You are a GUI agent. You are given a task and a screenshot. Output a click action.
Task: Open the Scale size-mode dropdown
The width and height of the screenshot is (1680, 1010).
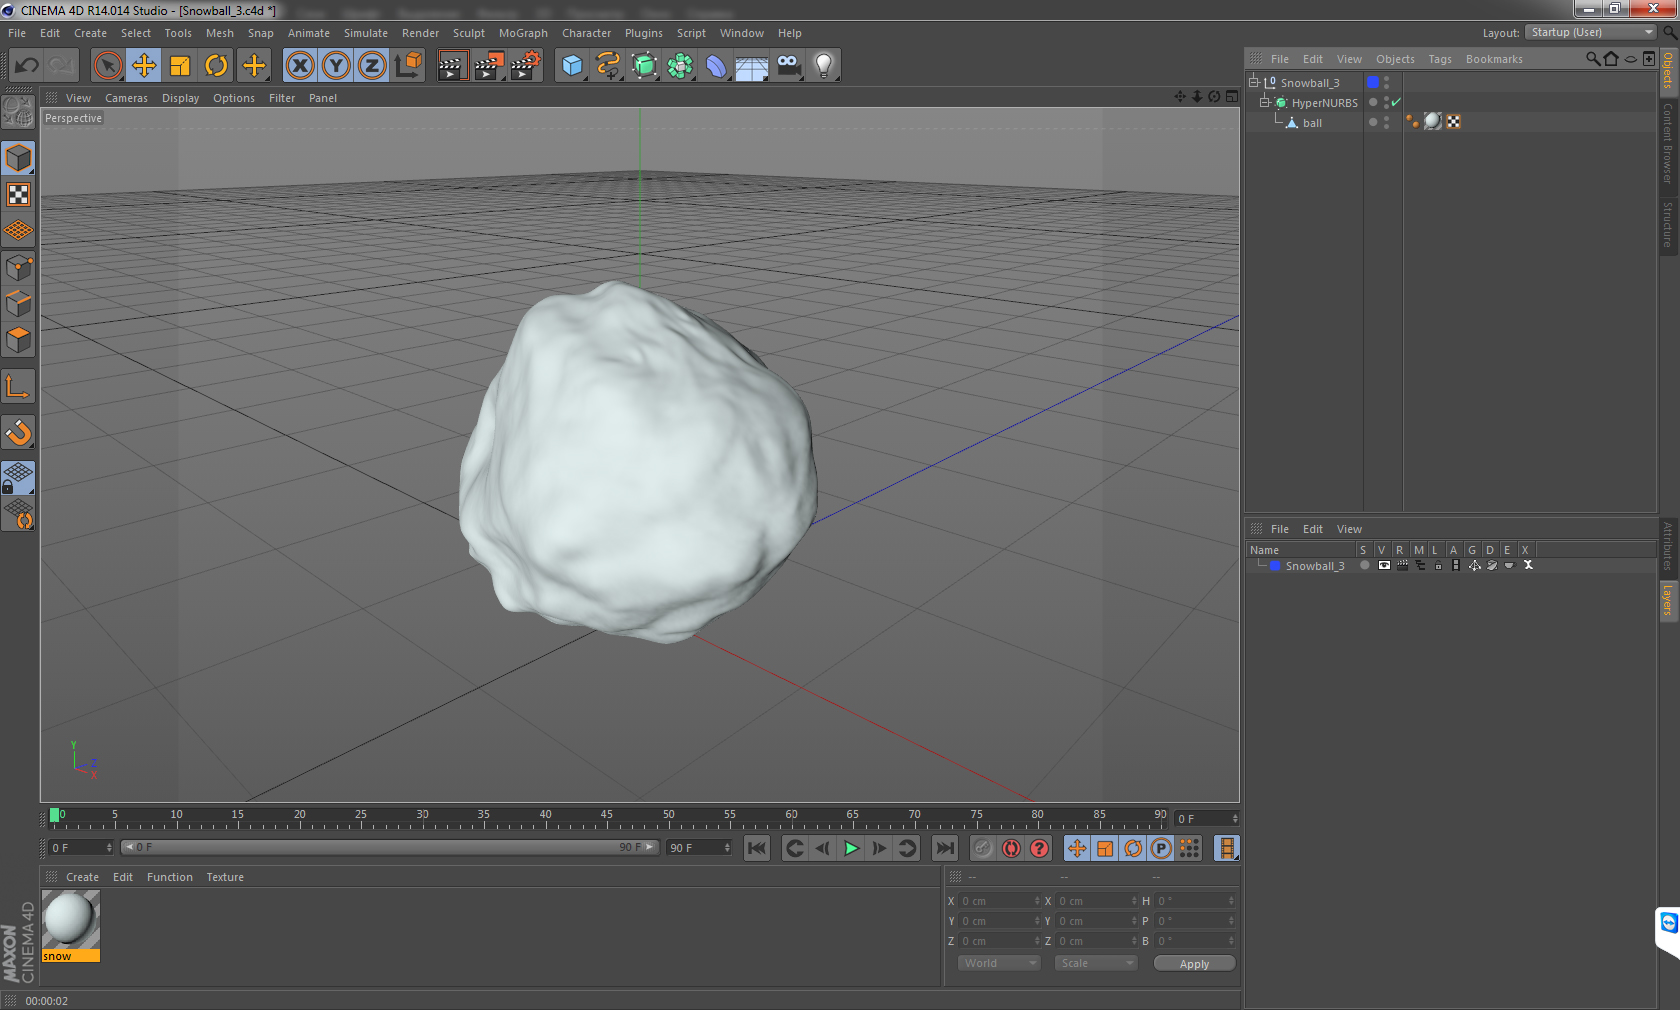(x=1096, y=963)
